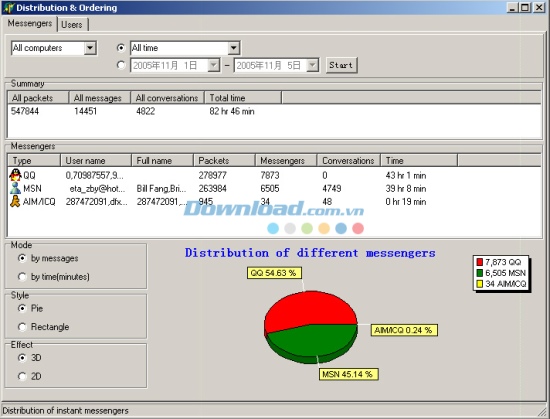Viewport: 550px width, 419px height.
Task: Click the 6505 messengers cell
Action: click(270, 188)
